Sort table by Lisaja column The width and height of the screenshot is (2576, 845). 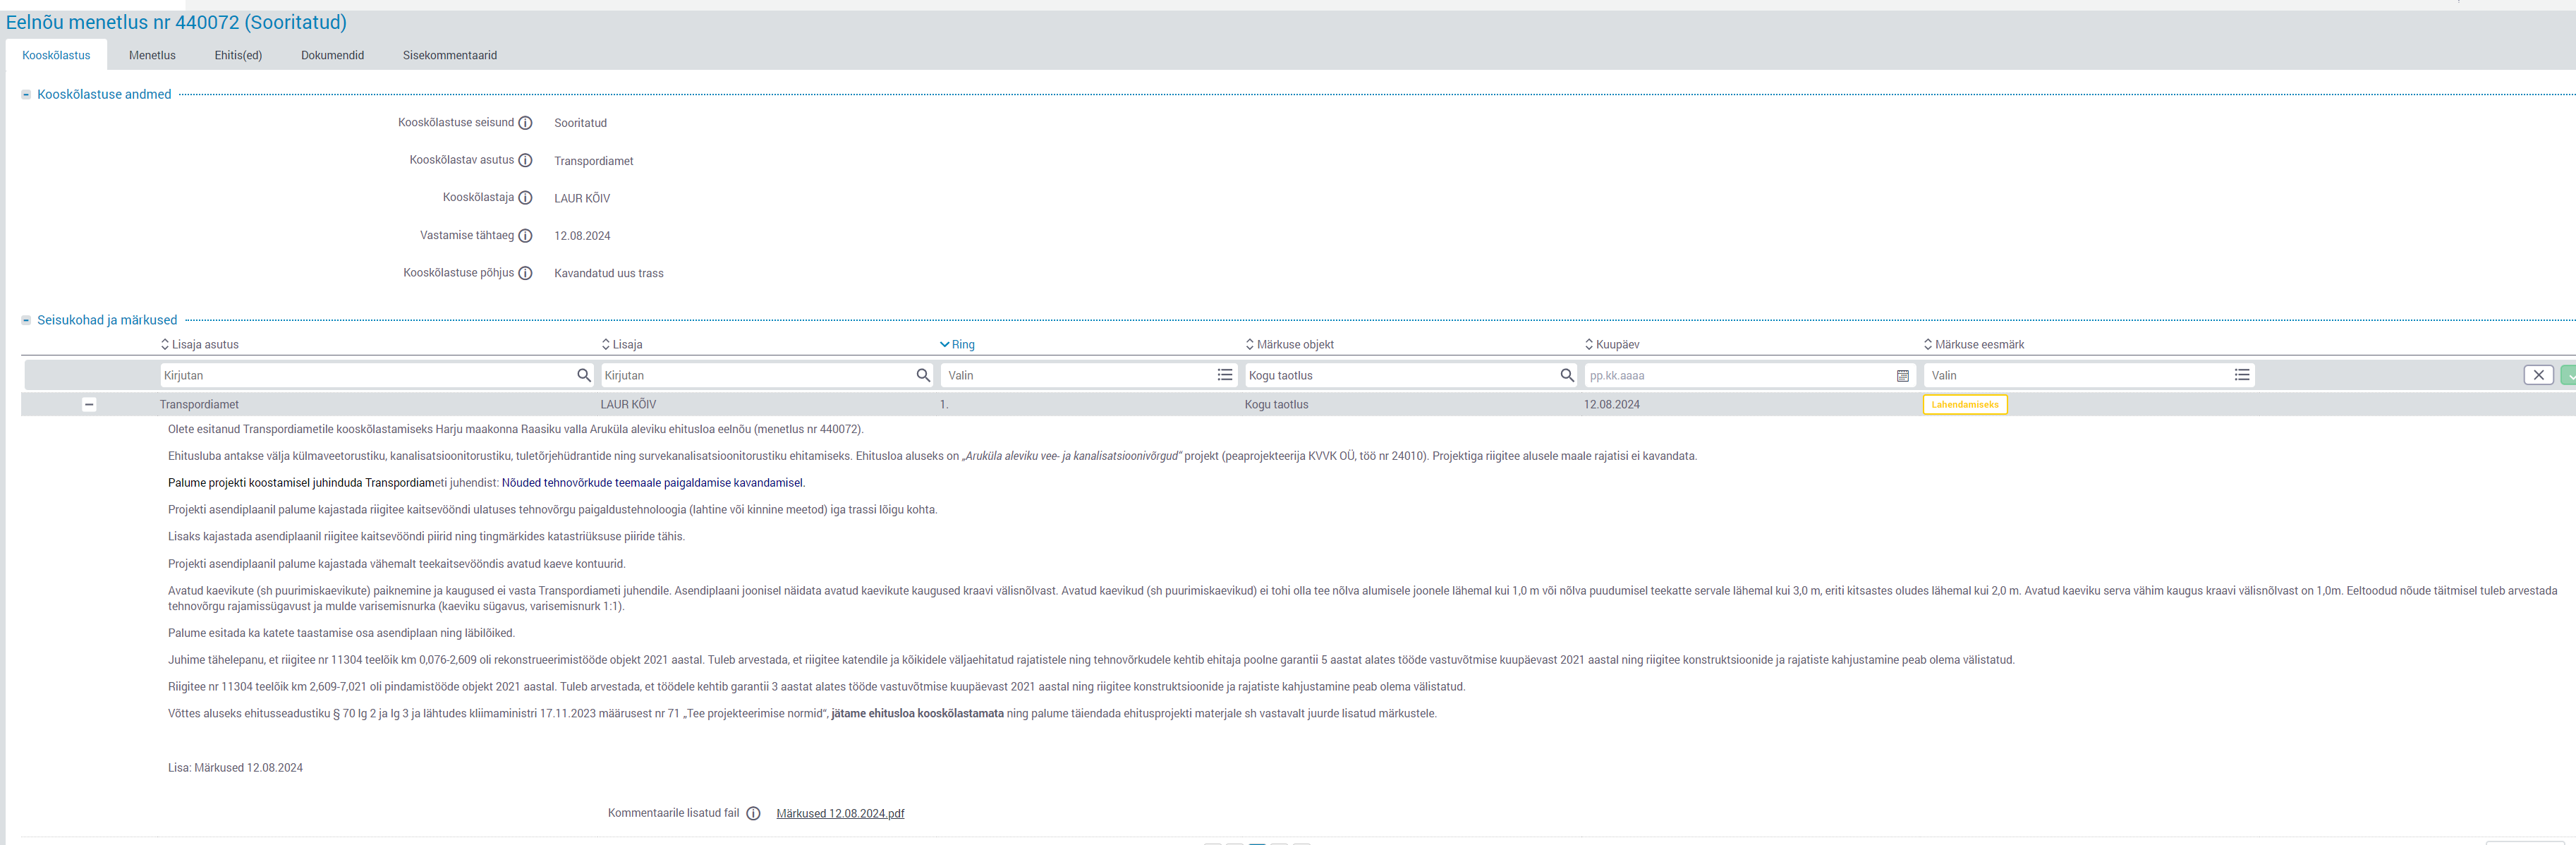[621, 344]
